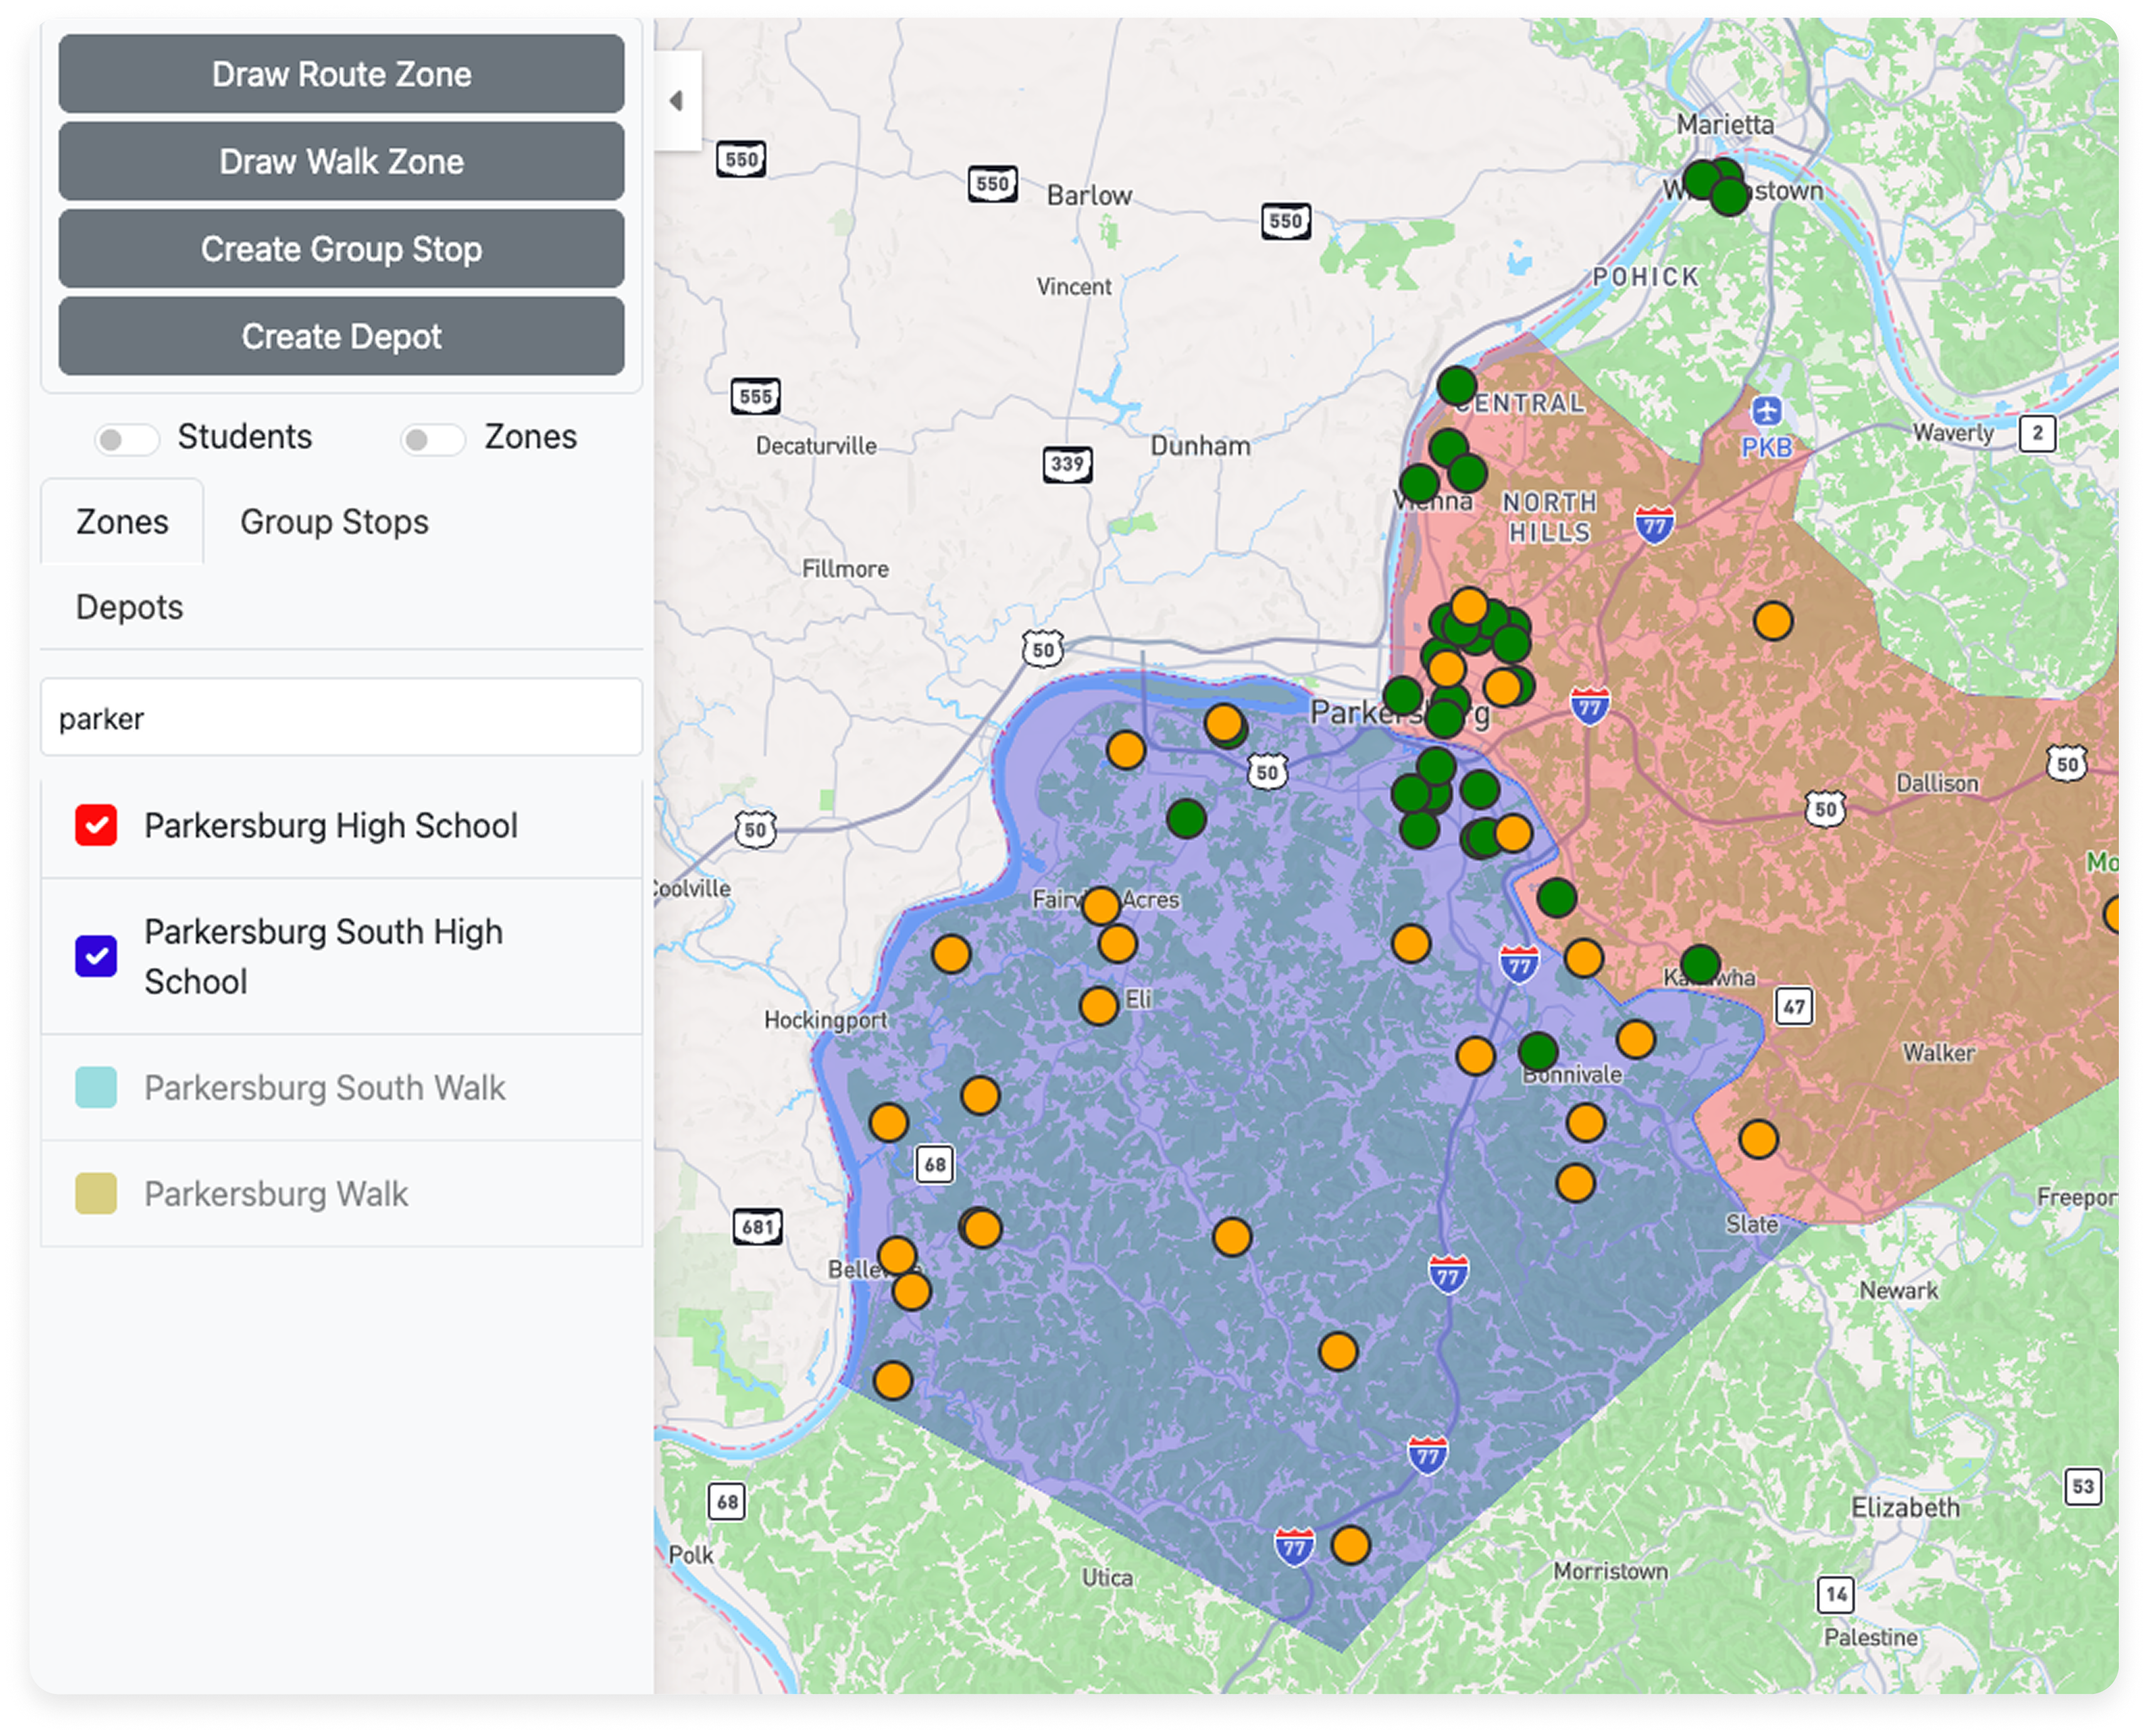Collapse the sidebar with the arrow button
2149x1736 pixels.
(x=675, y=100)
